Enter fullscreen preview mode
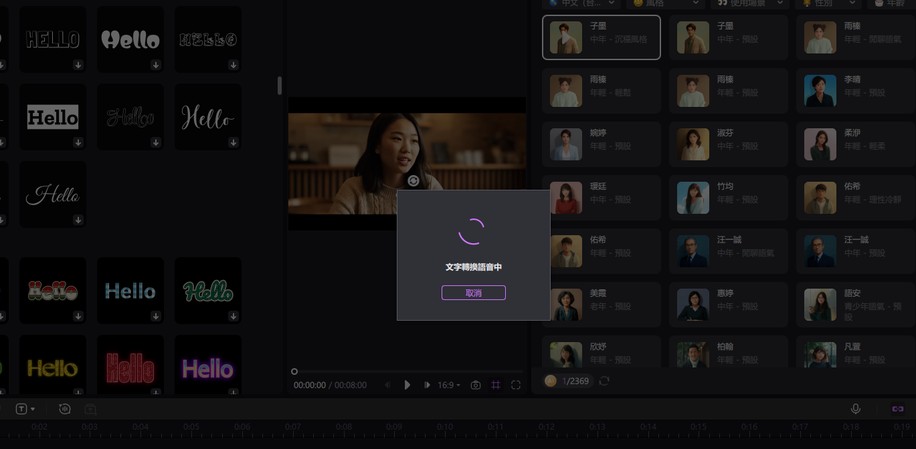 tap(516, 385)
